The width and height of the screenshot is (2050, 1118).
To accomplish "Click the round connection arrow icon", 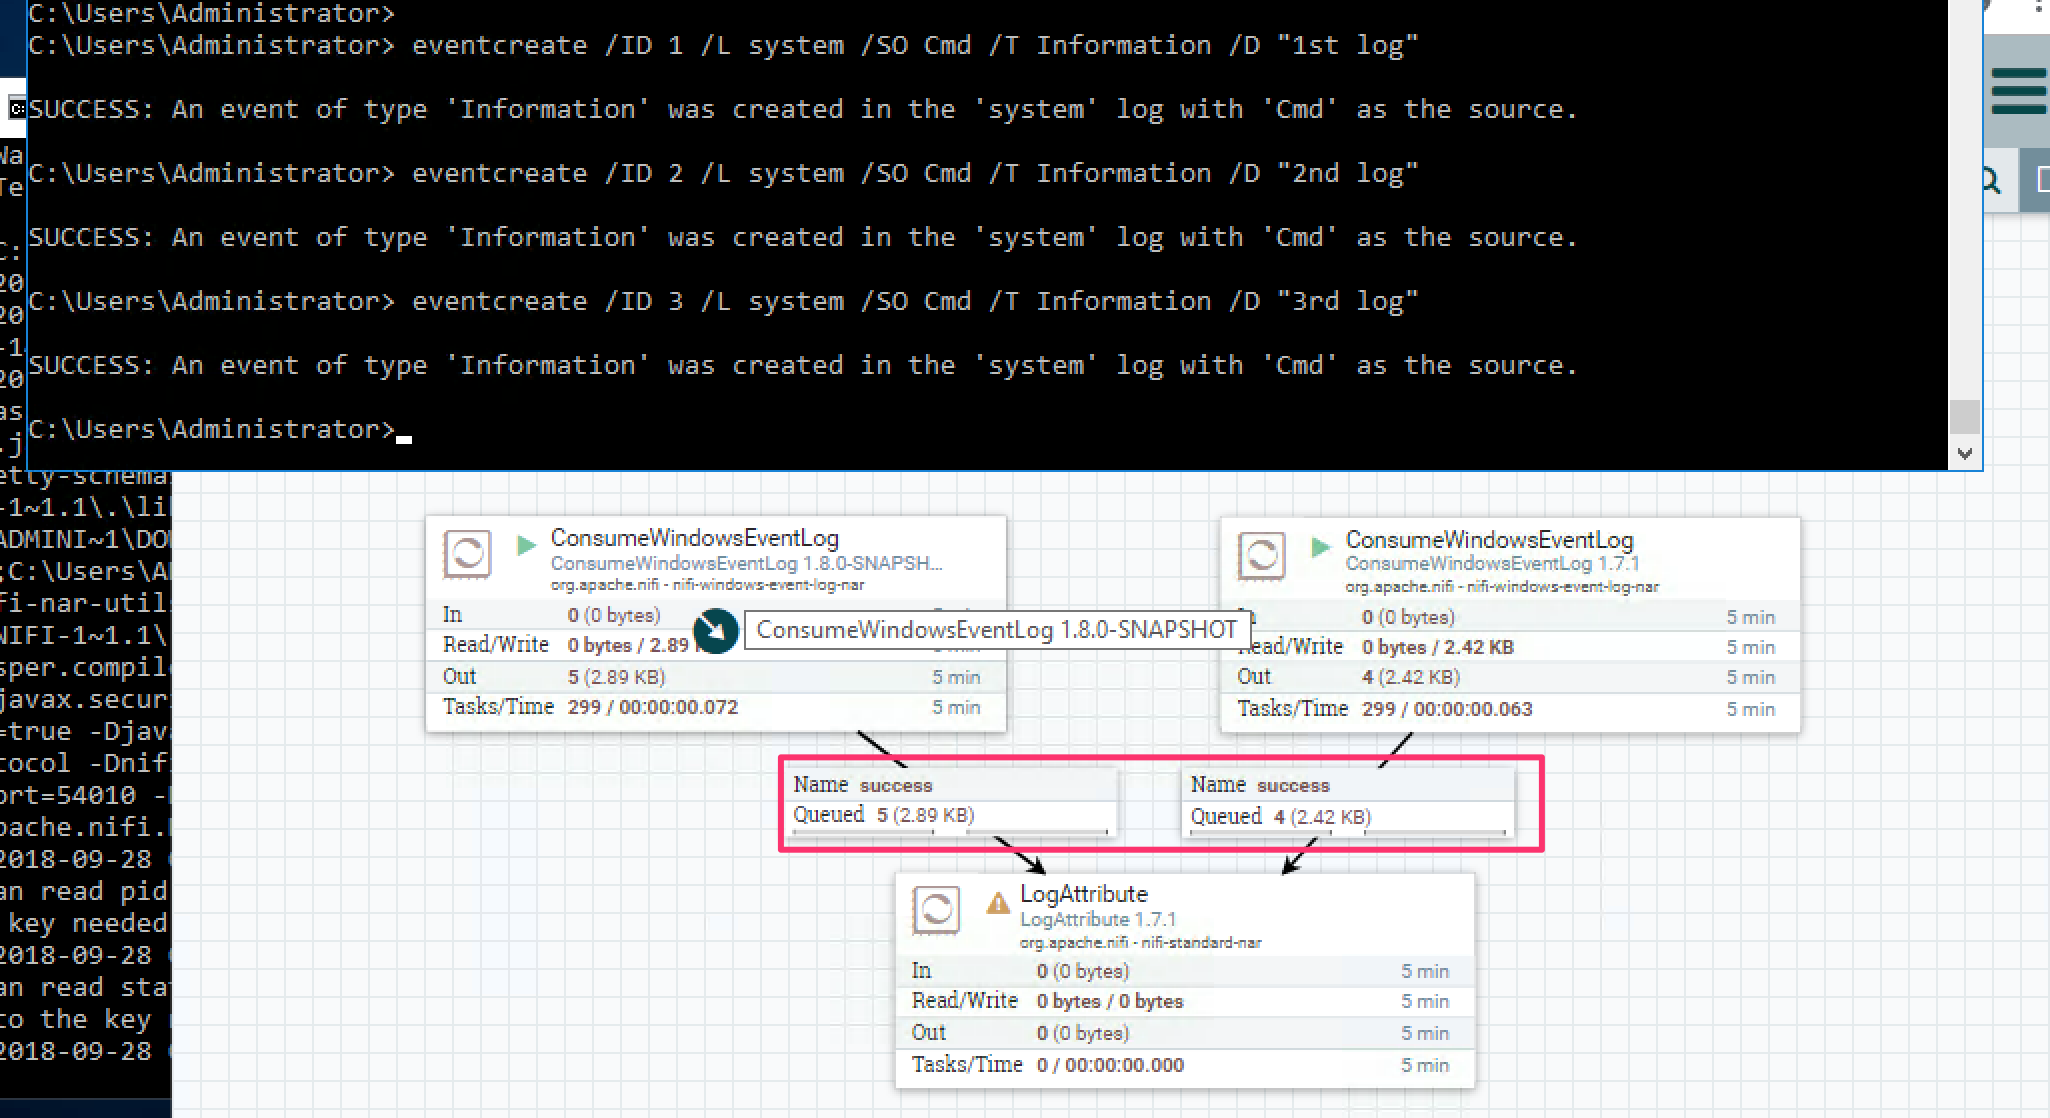I will coord(716,631).
